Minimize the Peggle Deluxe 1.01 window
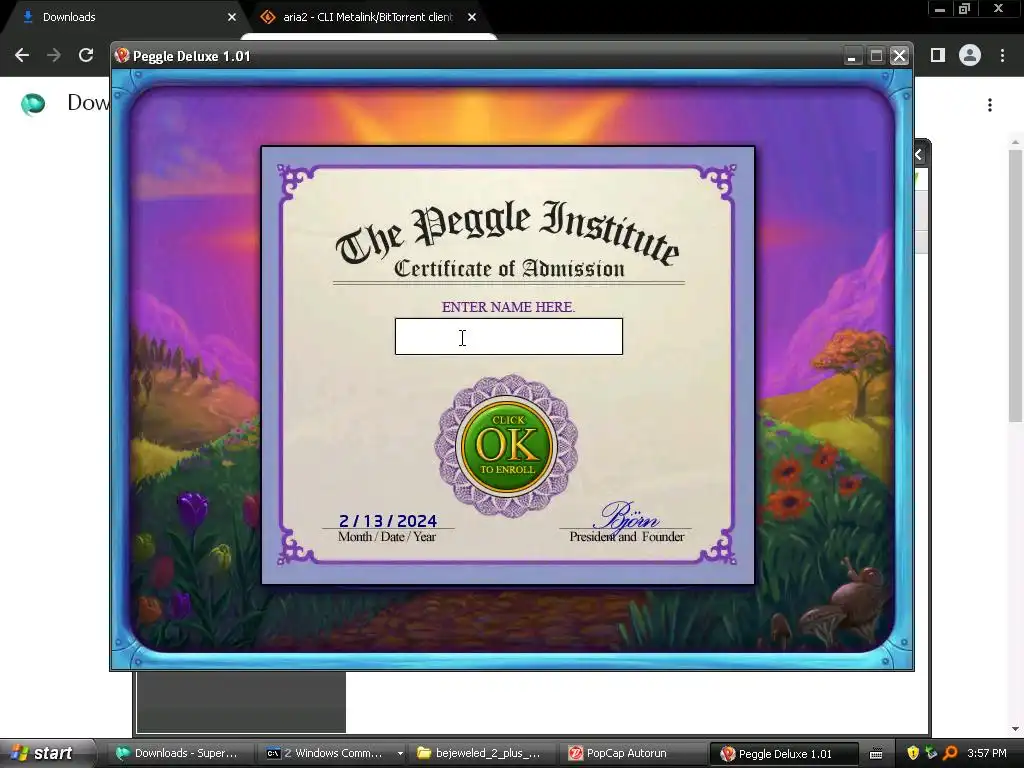 coord(851,56)
